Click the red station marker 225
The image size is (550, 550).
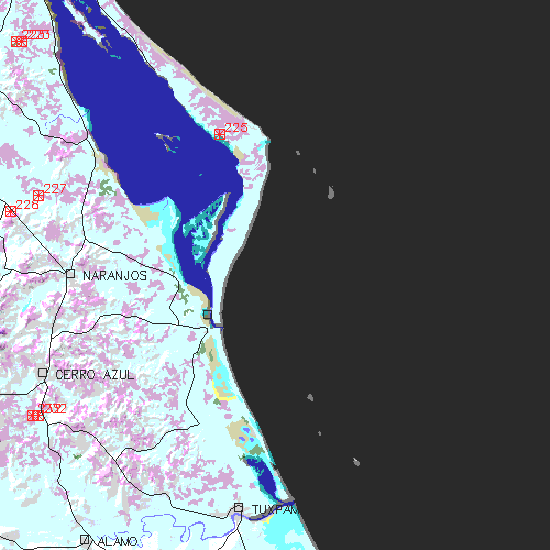[219, 134]
